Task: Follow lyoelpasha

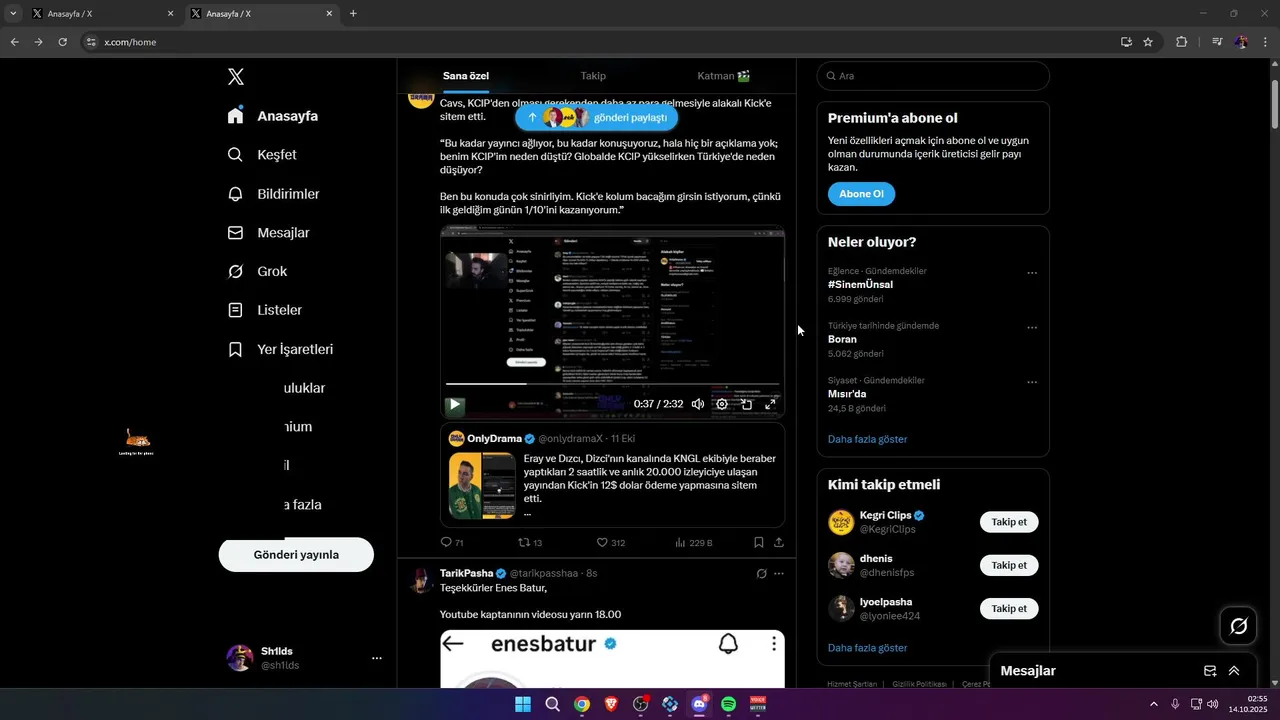Action: [x=1009, y=608]
